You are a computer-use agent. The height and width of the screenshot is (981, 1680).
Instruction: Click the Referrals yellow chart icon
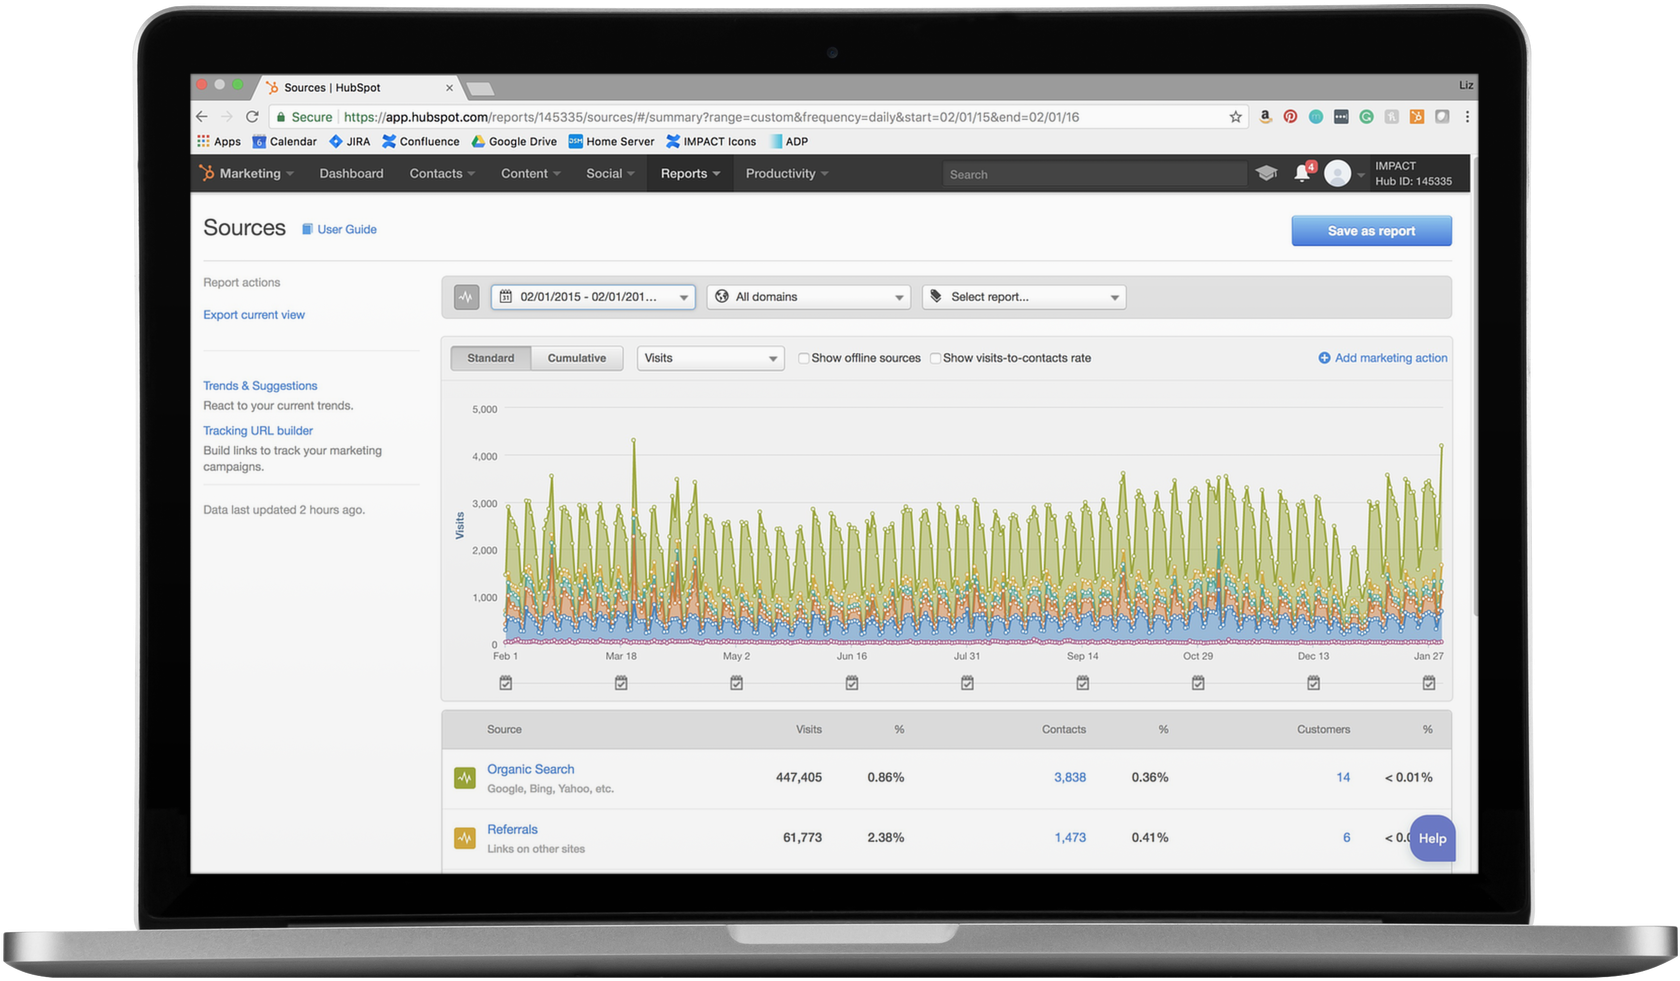pyautogui.click(x=464, y=838)
